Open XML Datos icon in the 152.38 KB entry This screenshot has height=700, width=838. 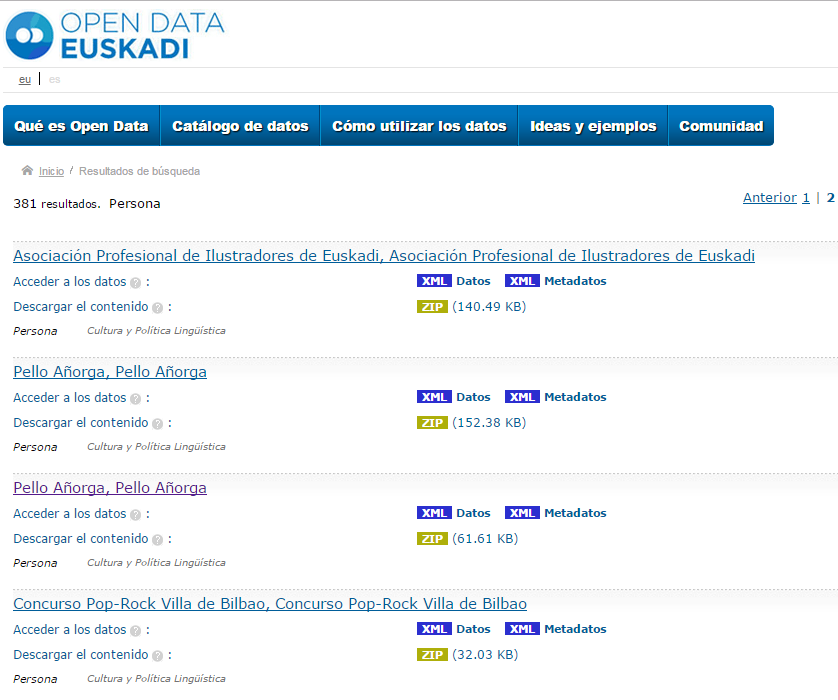[434, 397]
